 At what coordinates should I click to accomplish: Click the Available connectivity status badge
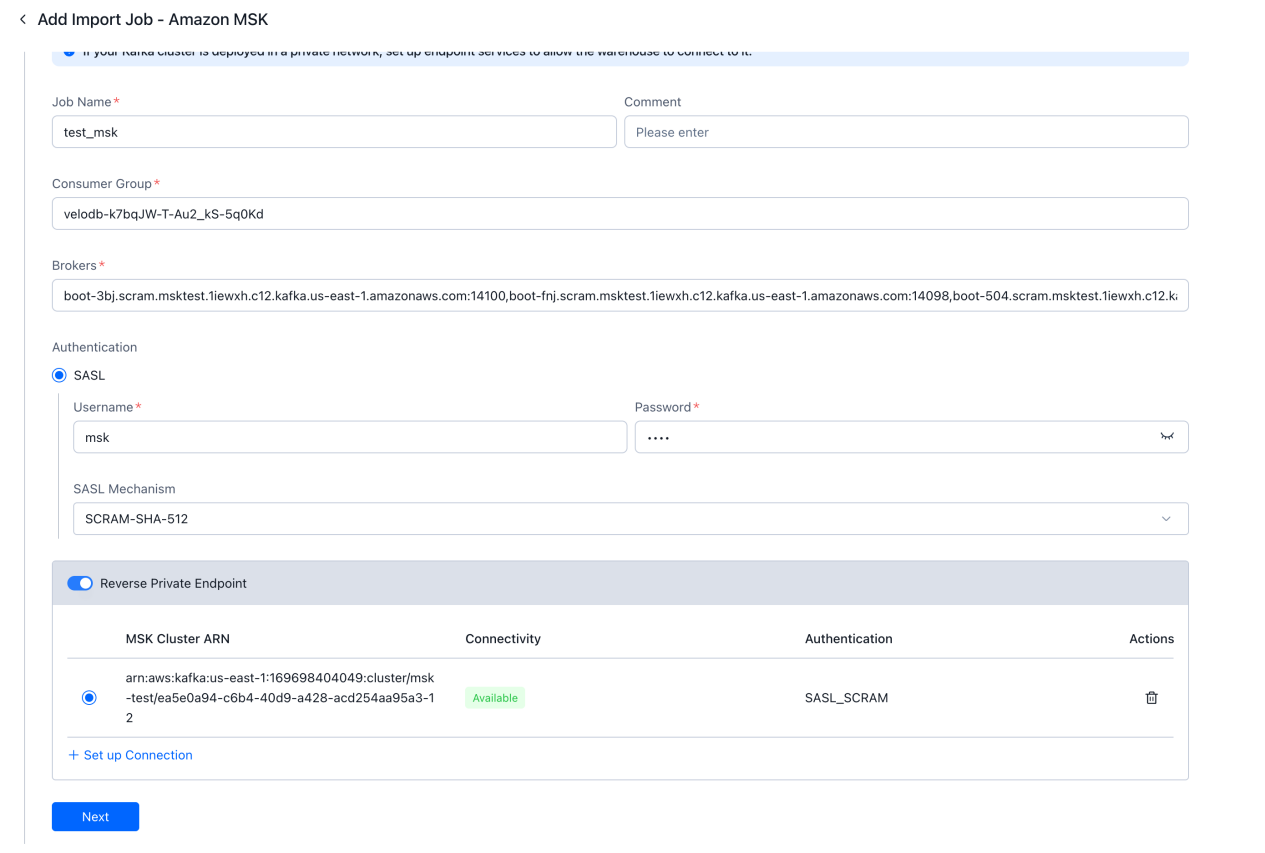click(x=495, y=698)
